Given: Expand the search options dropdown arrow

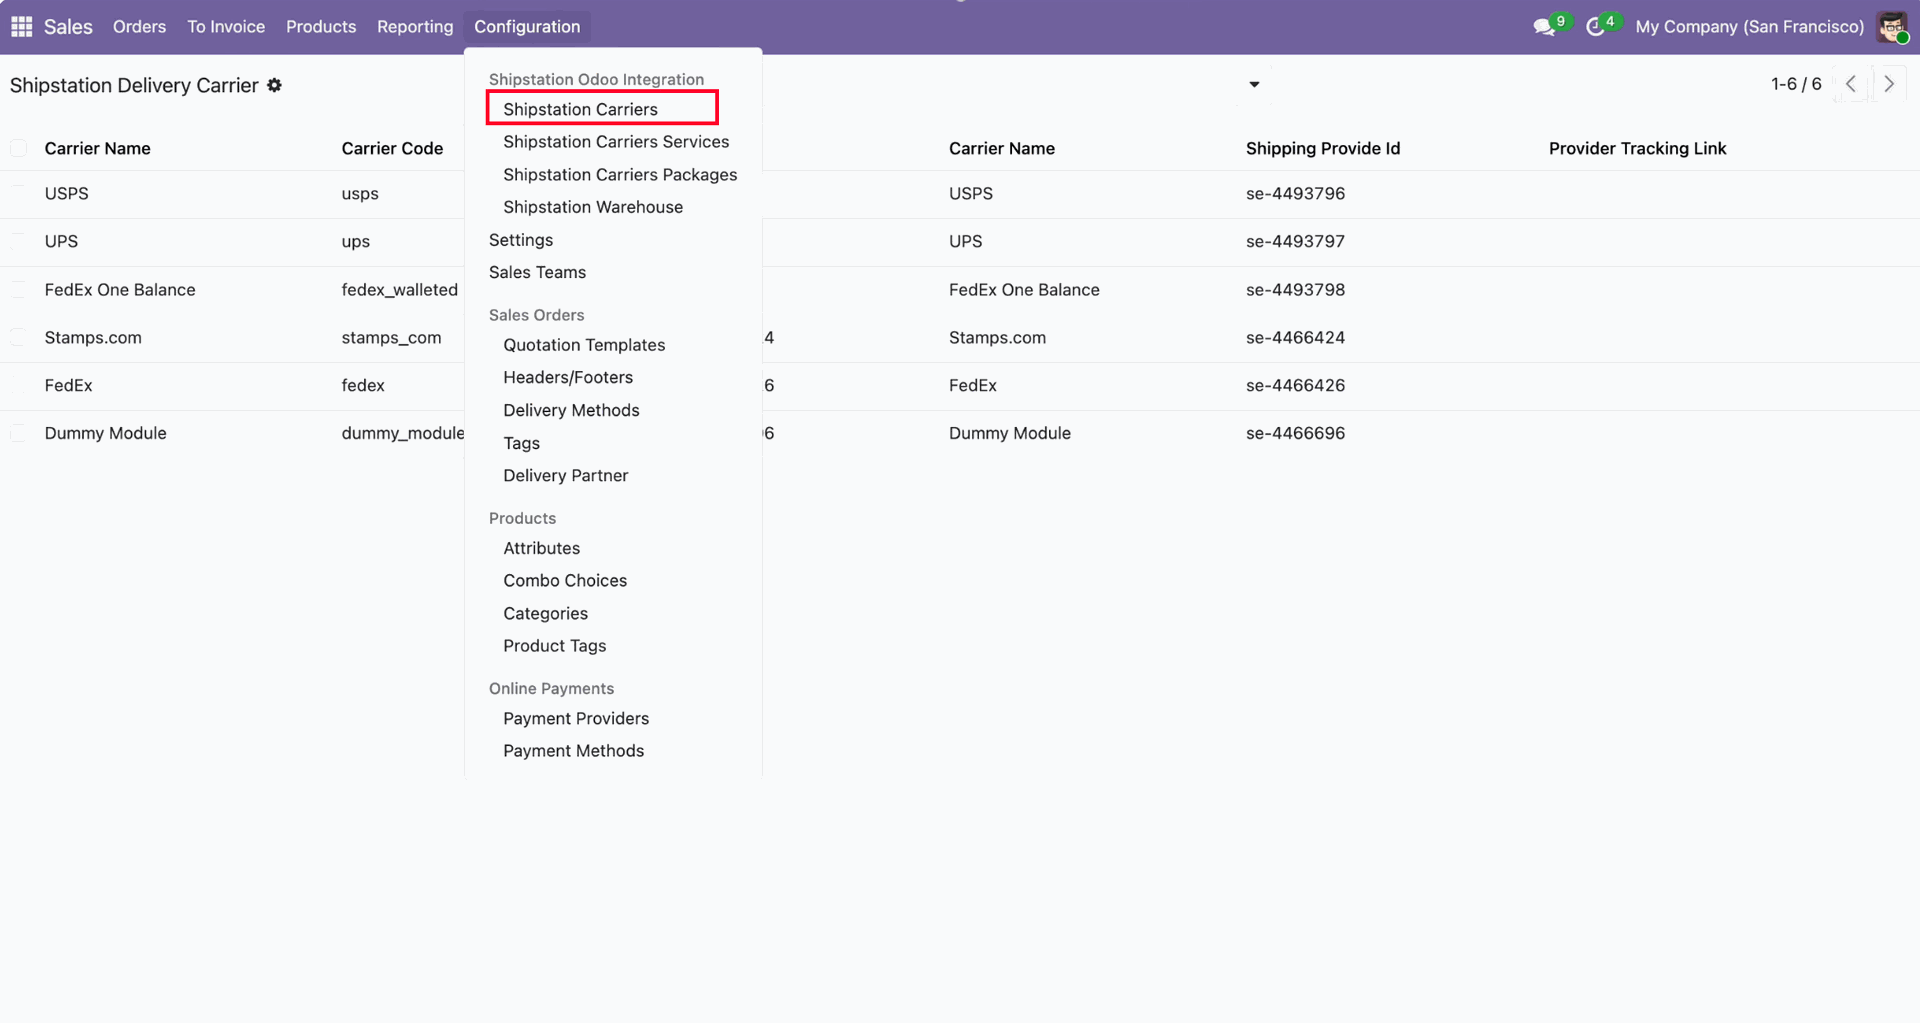Looking at the screenshot, I should (x=1254, y=85).
